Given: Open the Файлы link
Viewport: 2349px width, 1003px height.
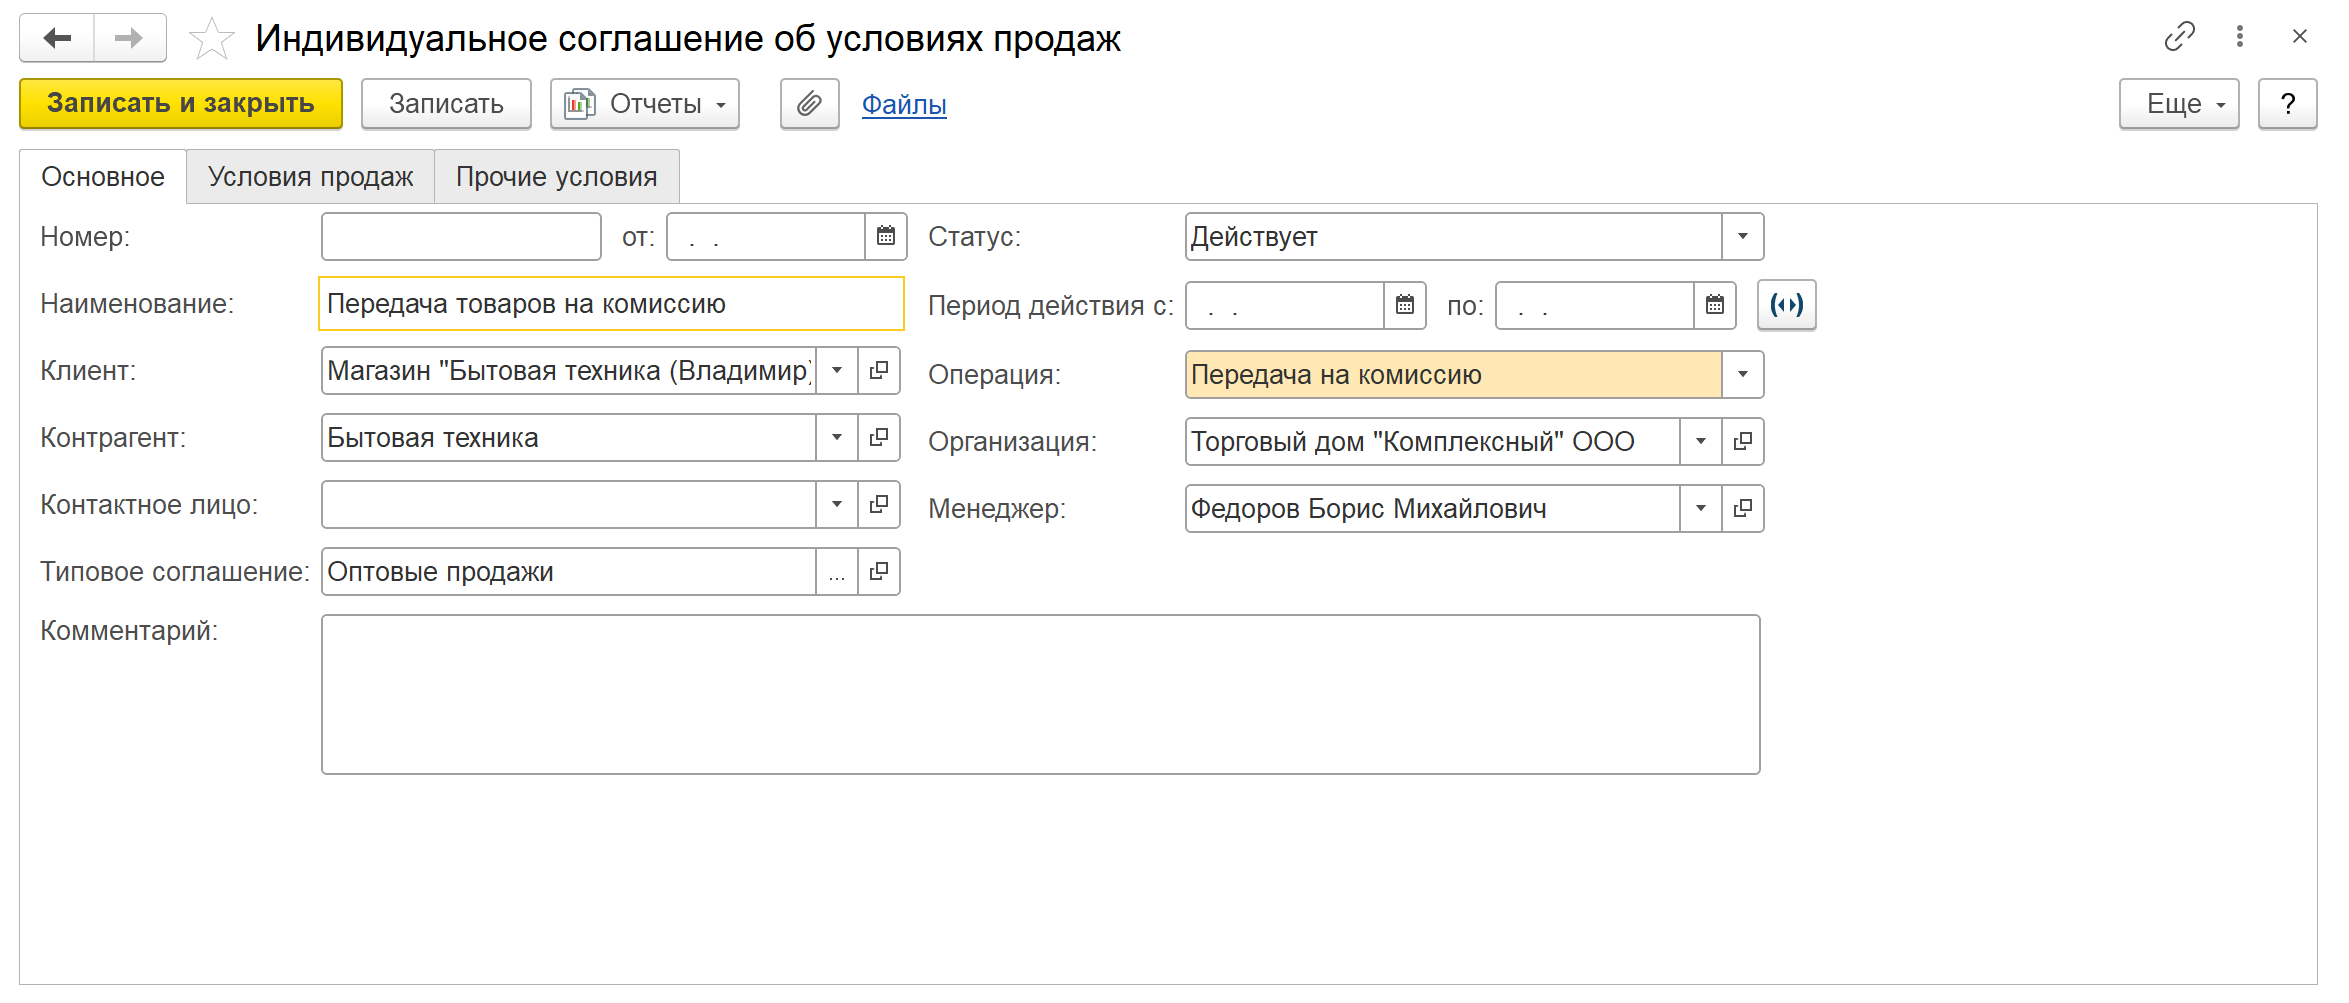Looking at the screenshot, I should [904, 104].
